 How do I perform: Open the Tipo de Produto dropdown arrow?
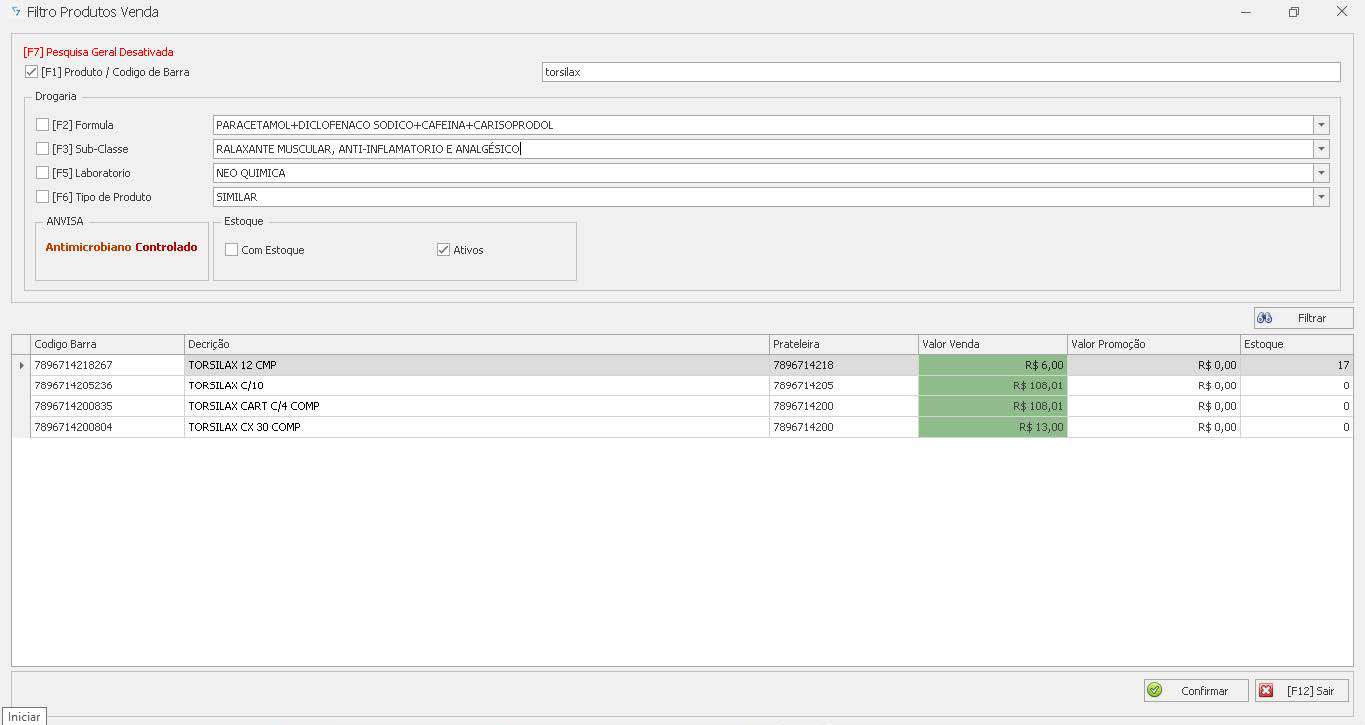(1322, 197)
